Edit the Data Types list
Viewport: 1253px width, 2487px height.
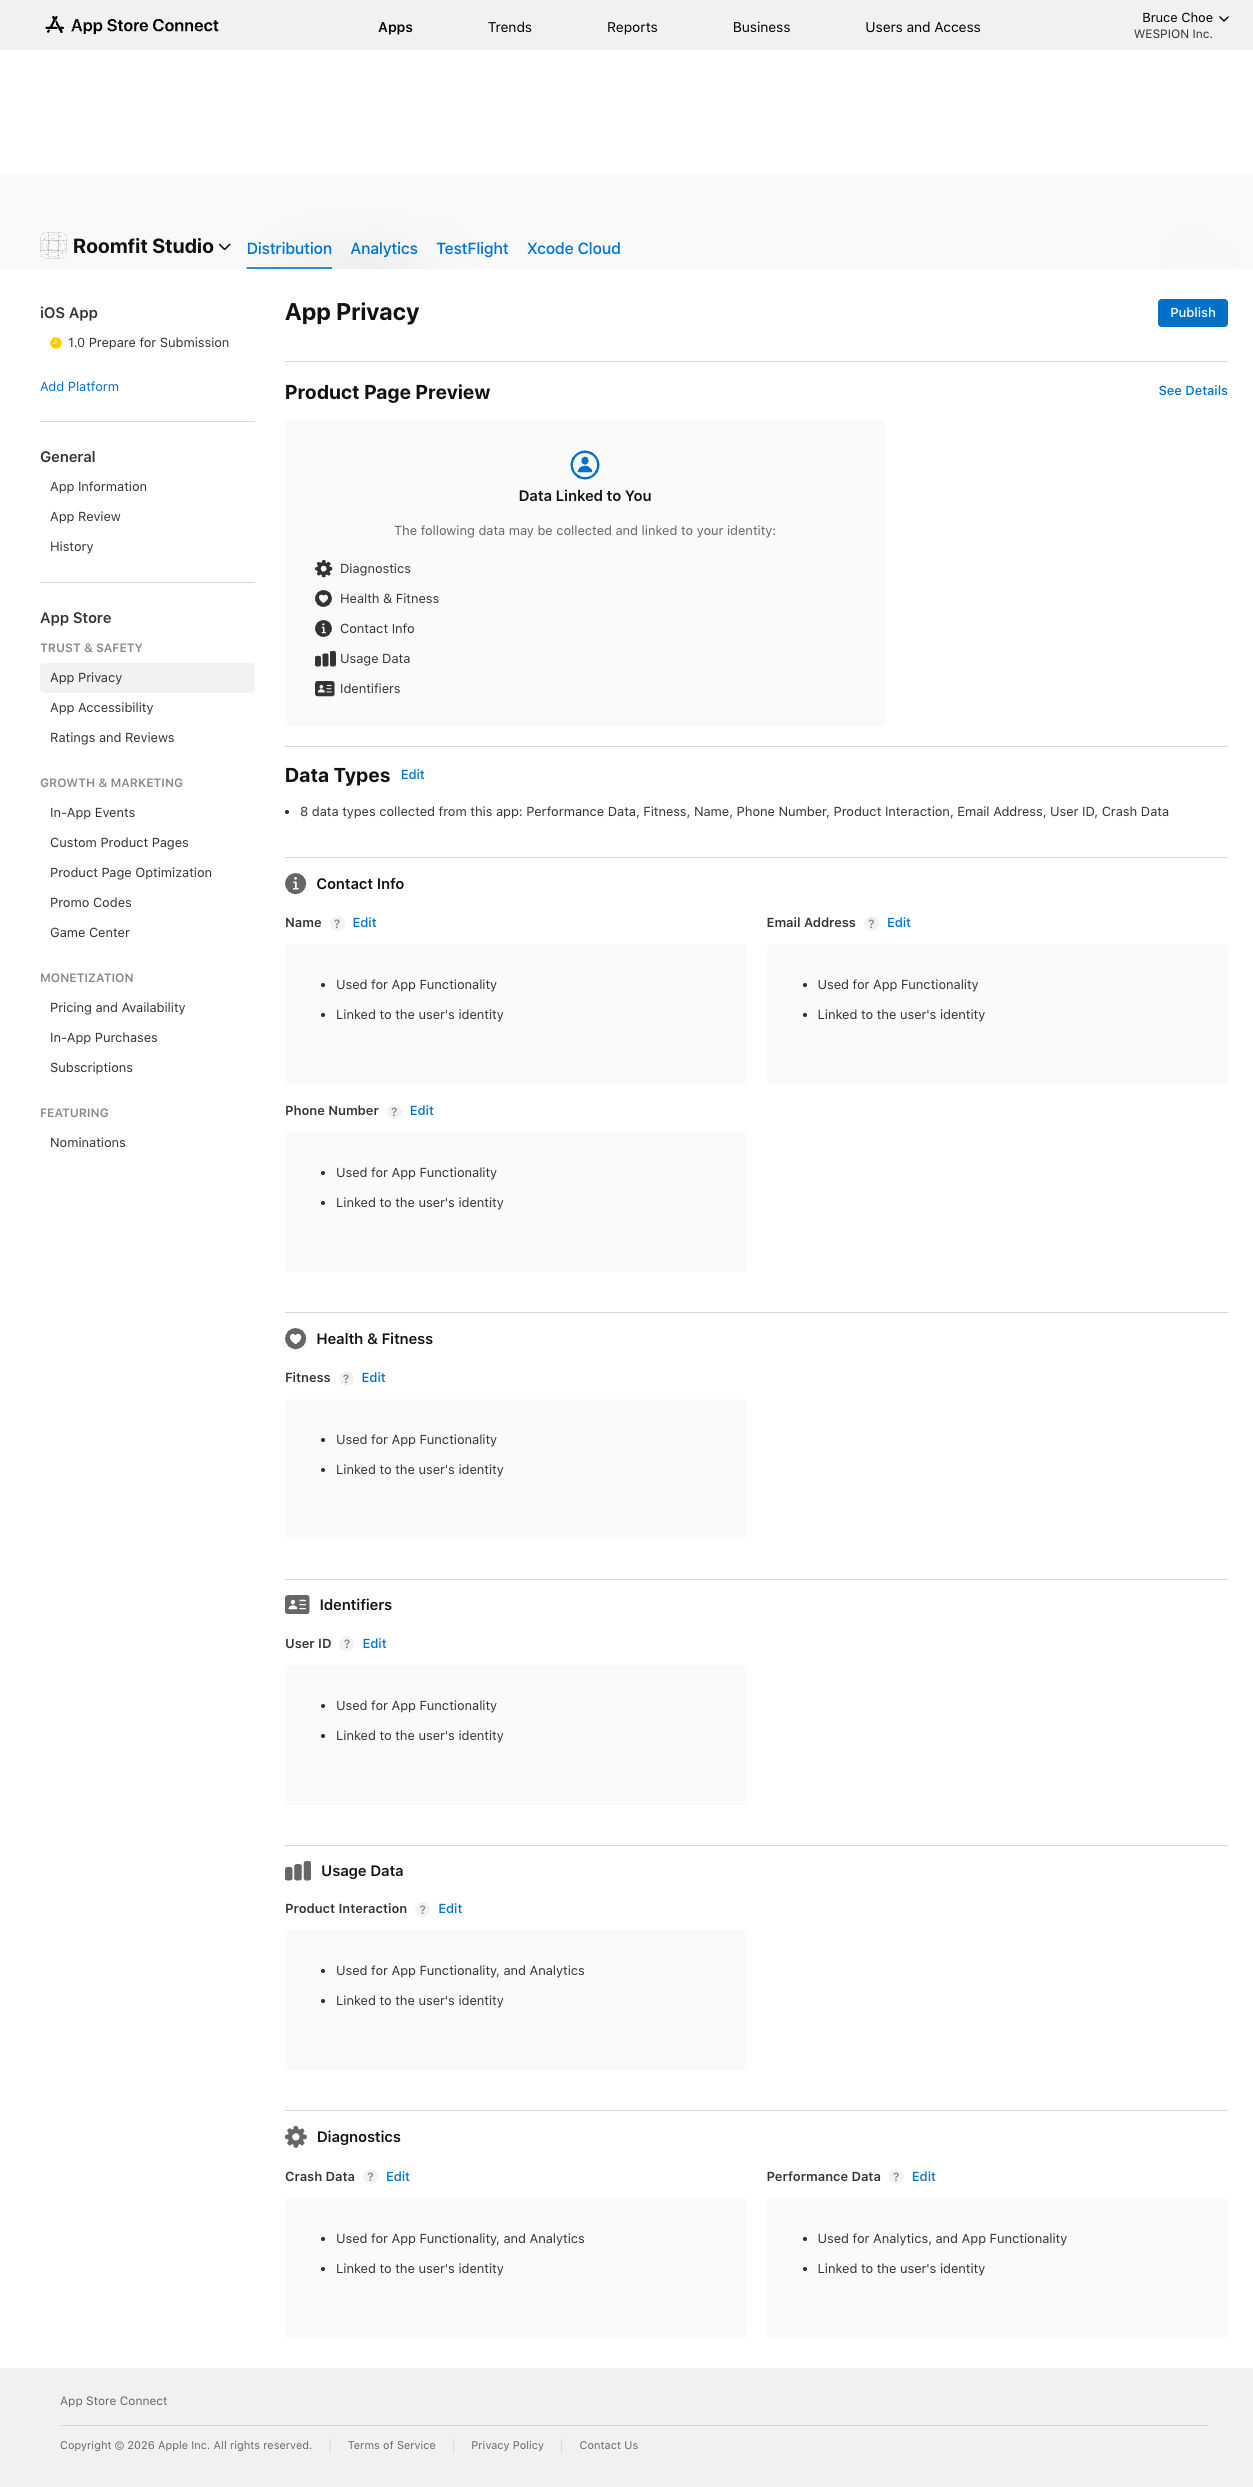412,775
